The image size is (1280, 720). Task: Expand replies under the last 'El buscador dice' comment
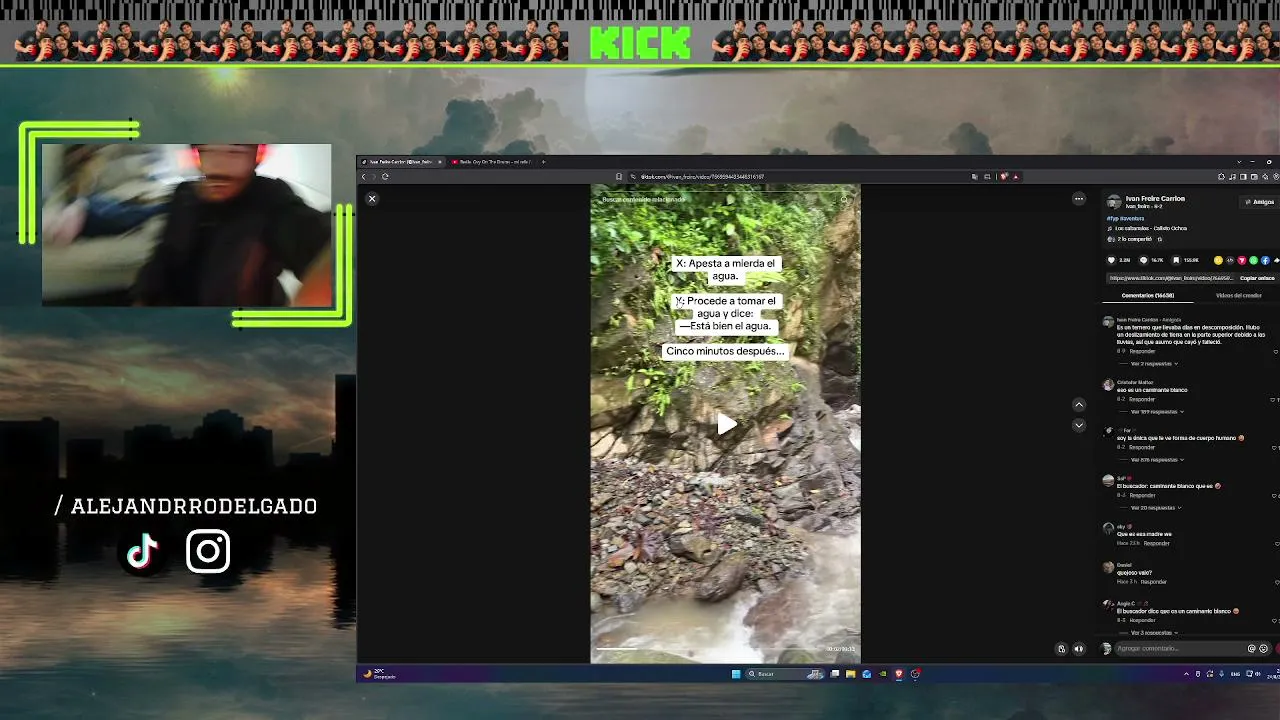point(1155,632)
